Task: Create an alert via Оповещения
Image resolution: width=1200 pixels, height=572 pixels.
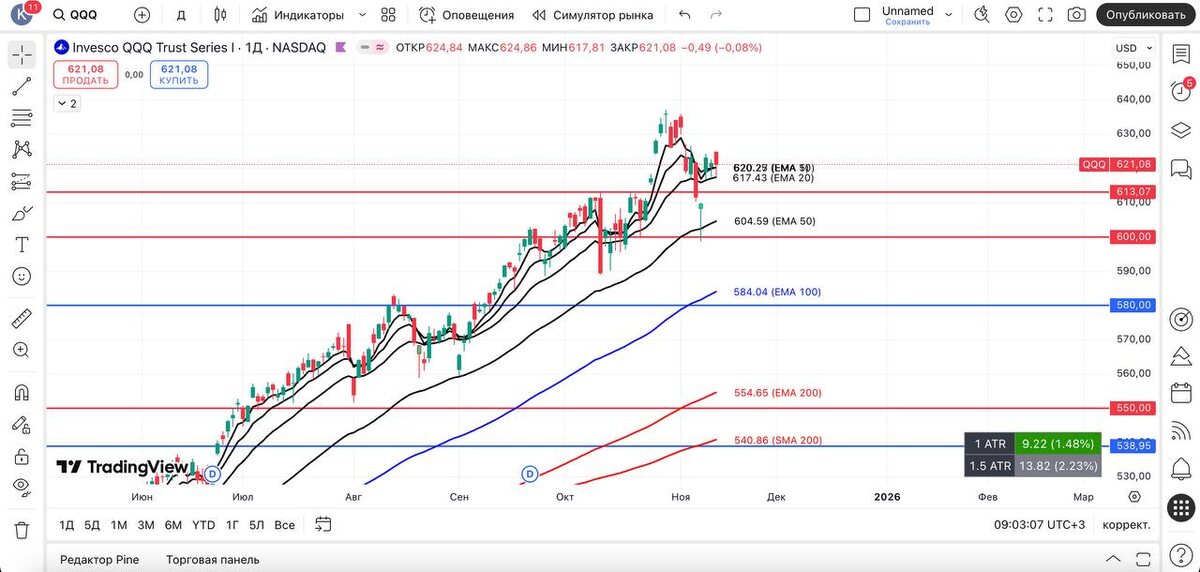Action: pyautogui.click(x=467, y=15)
